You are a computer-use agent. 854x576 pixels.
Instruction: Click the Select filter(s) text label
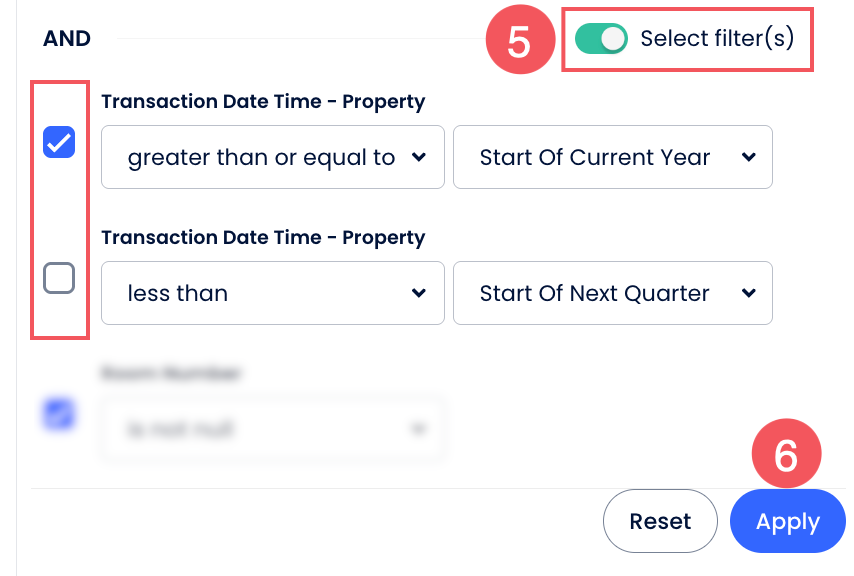click(717, 39)
